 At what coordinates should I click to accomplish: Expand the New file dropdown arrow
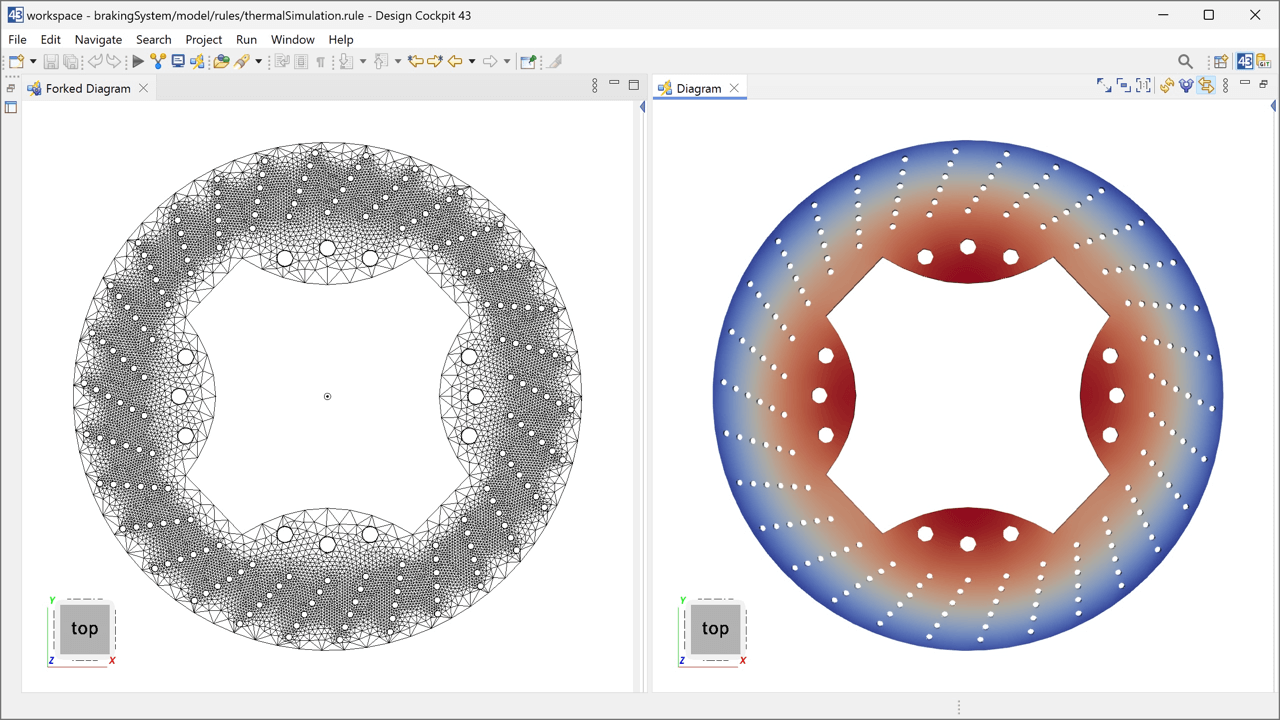pos(33,62)
